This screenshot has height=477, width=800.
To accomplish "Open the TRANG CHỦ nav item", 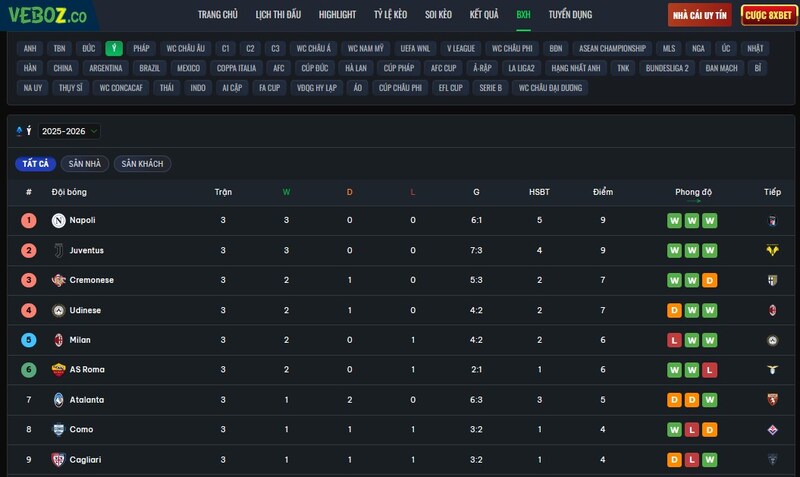I will (x=218, y=15).
